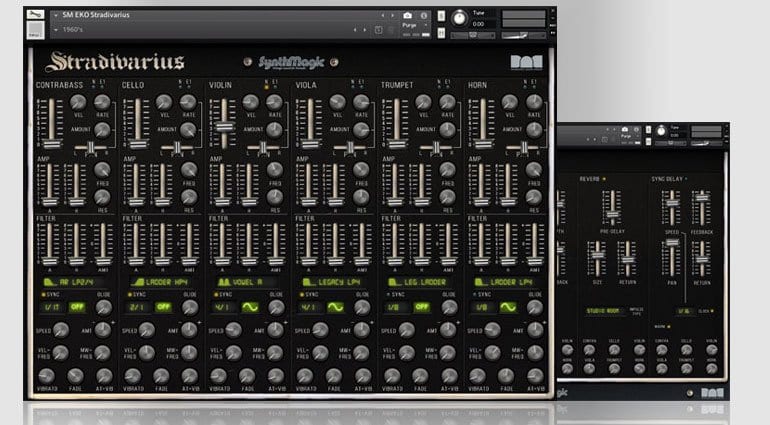Screen dimensions: 770x425
Task: Open instrument edit mode via wrench icon
Action: pos(35,14)
